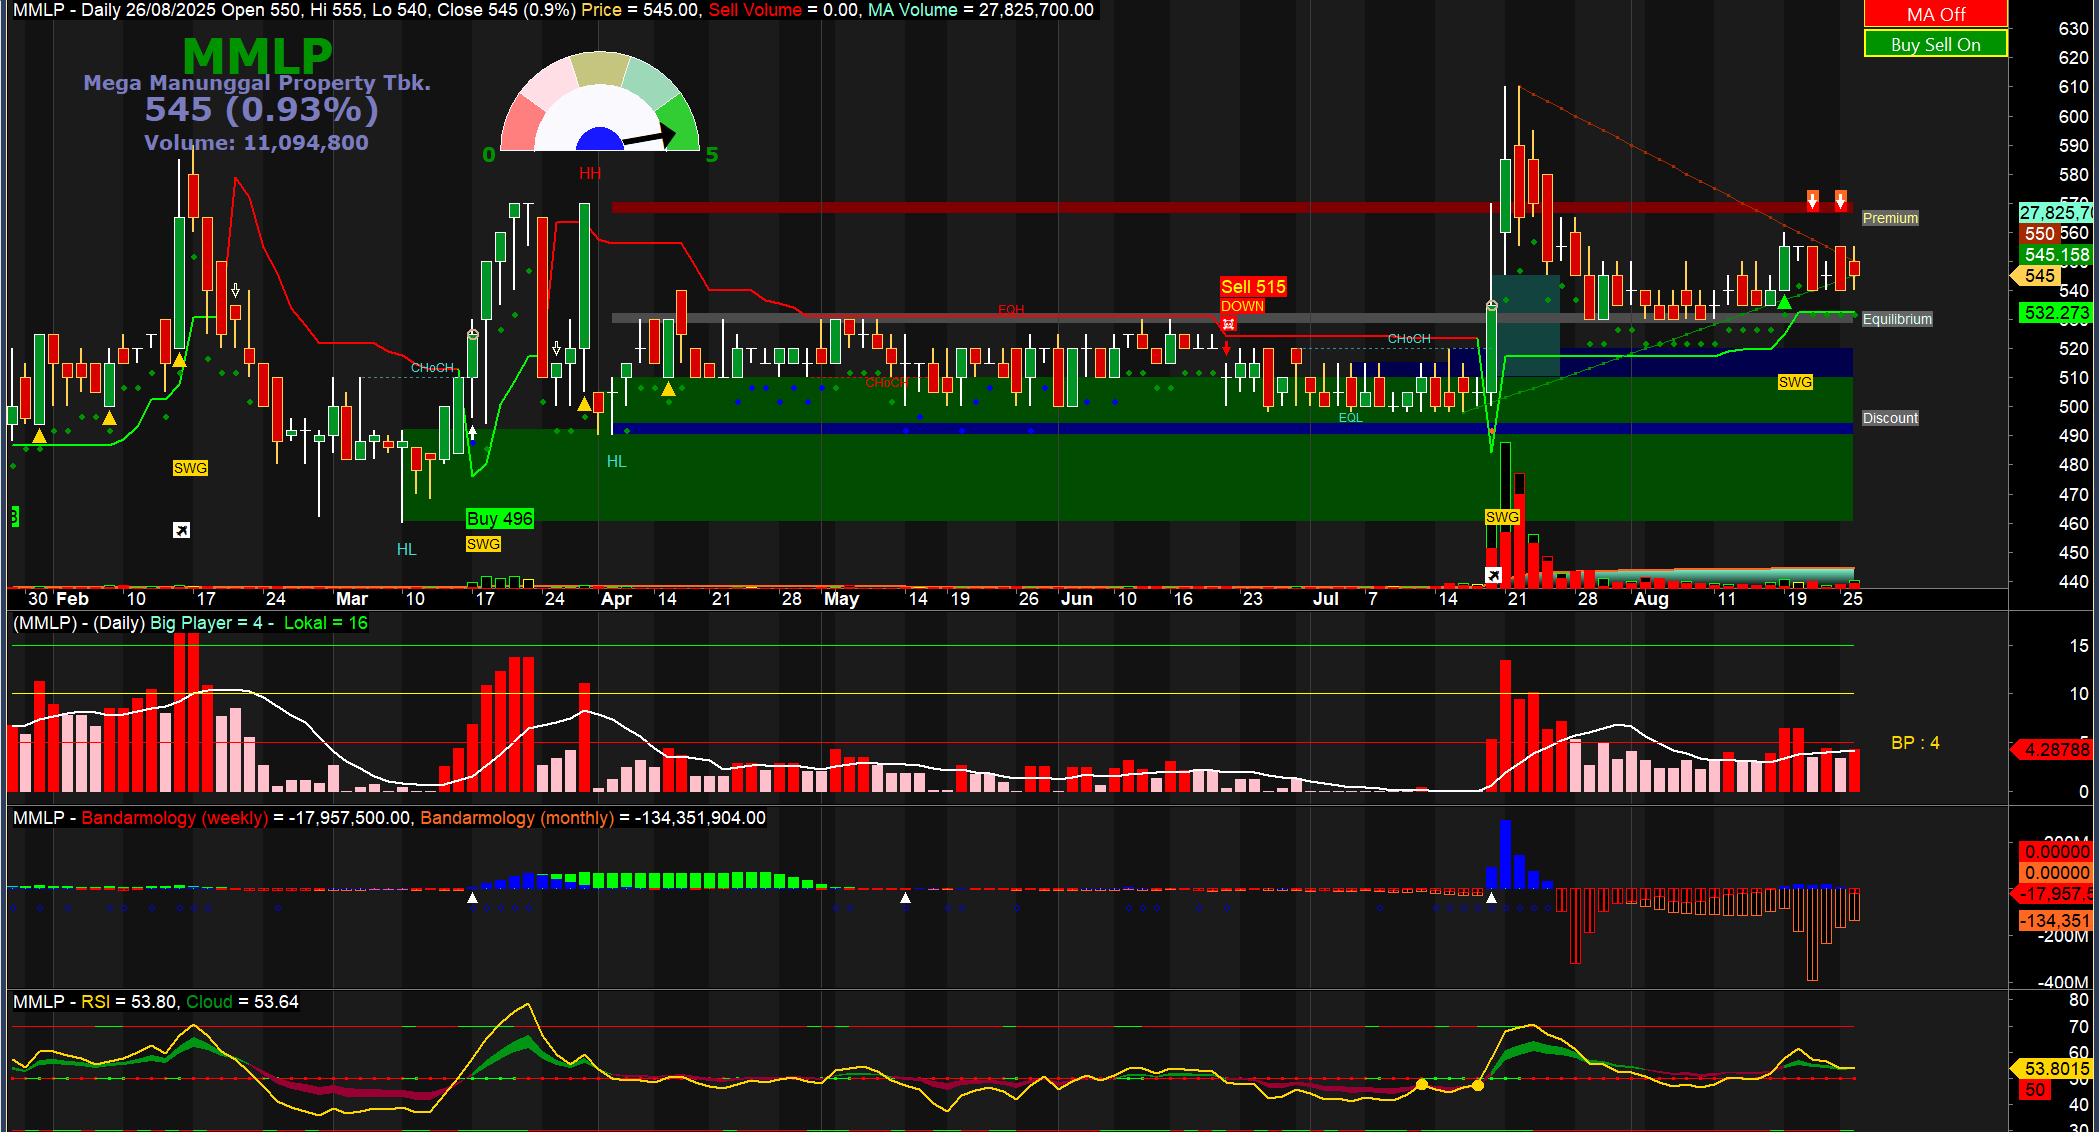
Task: Click the CHoCH label in March
Action: (432, 368)
